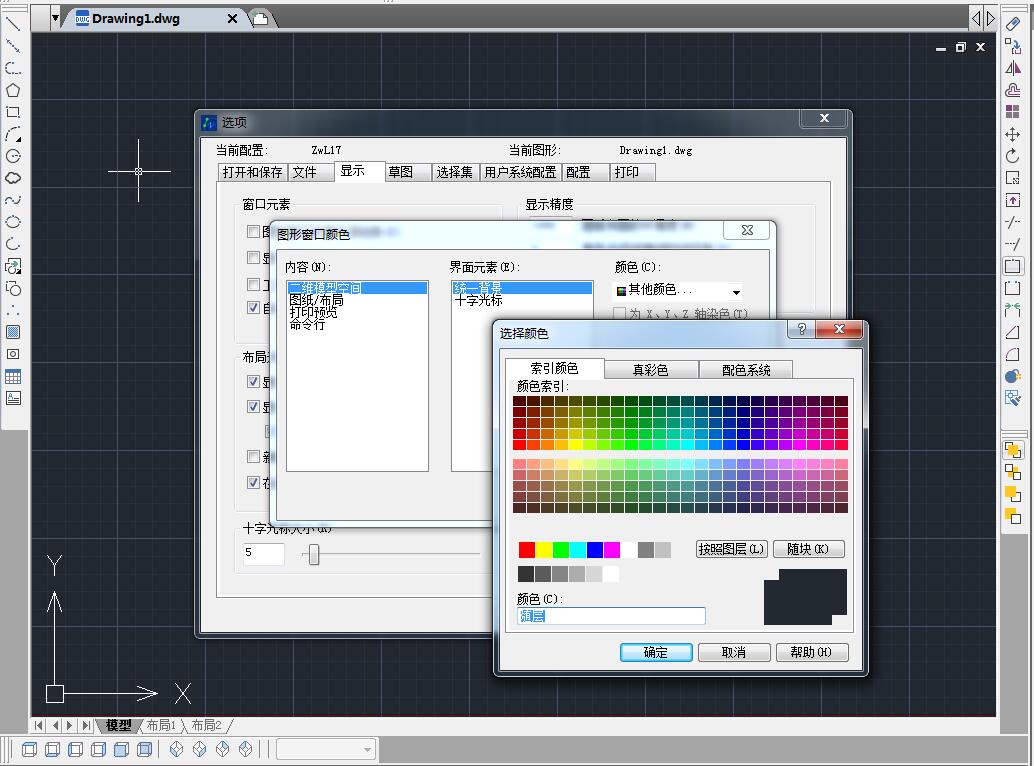Click the Table tool icon
The height and width of the screenshot is (766, 1034).
coord(13,377)
